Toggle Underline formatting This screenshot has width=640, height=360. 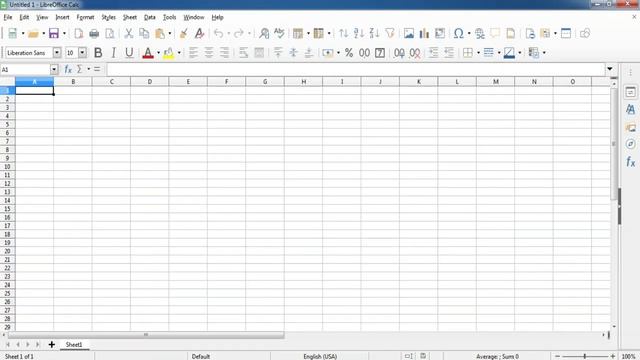click(129, 53)
